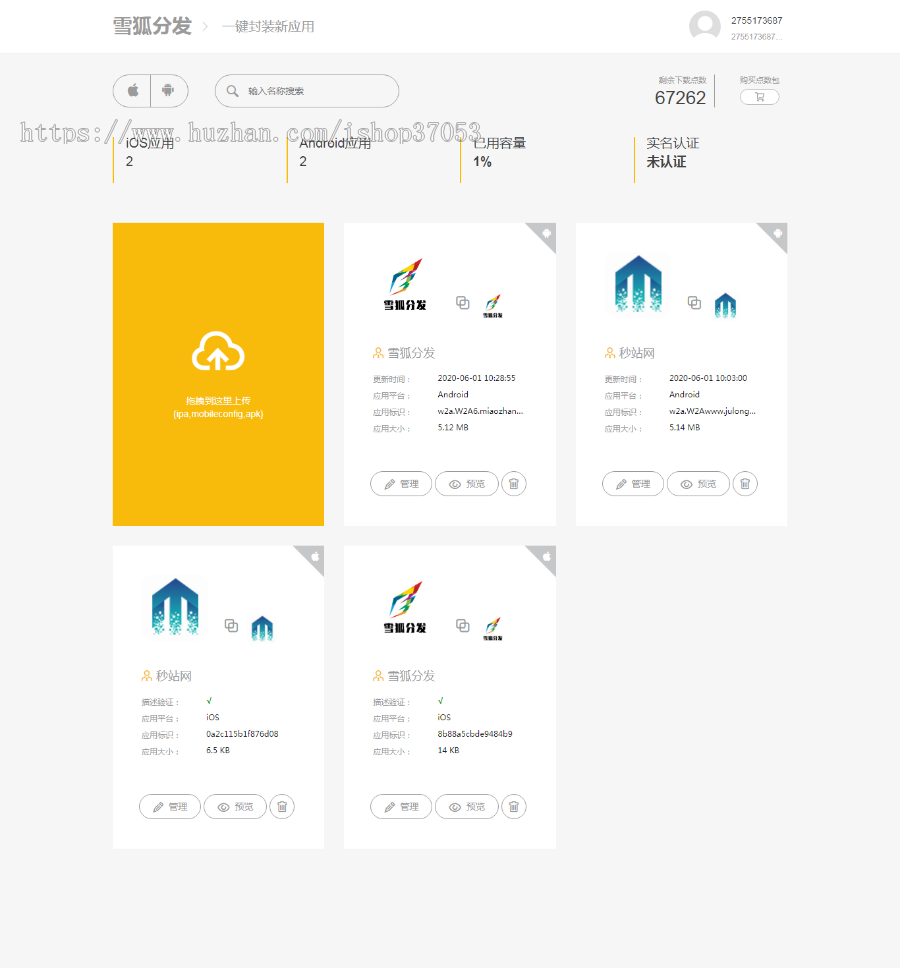
Task: Delete the Android 秒站网 app (5.14 MB)
Action: point(745,484)
